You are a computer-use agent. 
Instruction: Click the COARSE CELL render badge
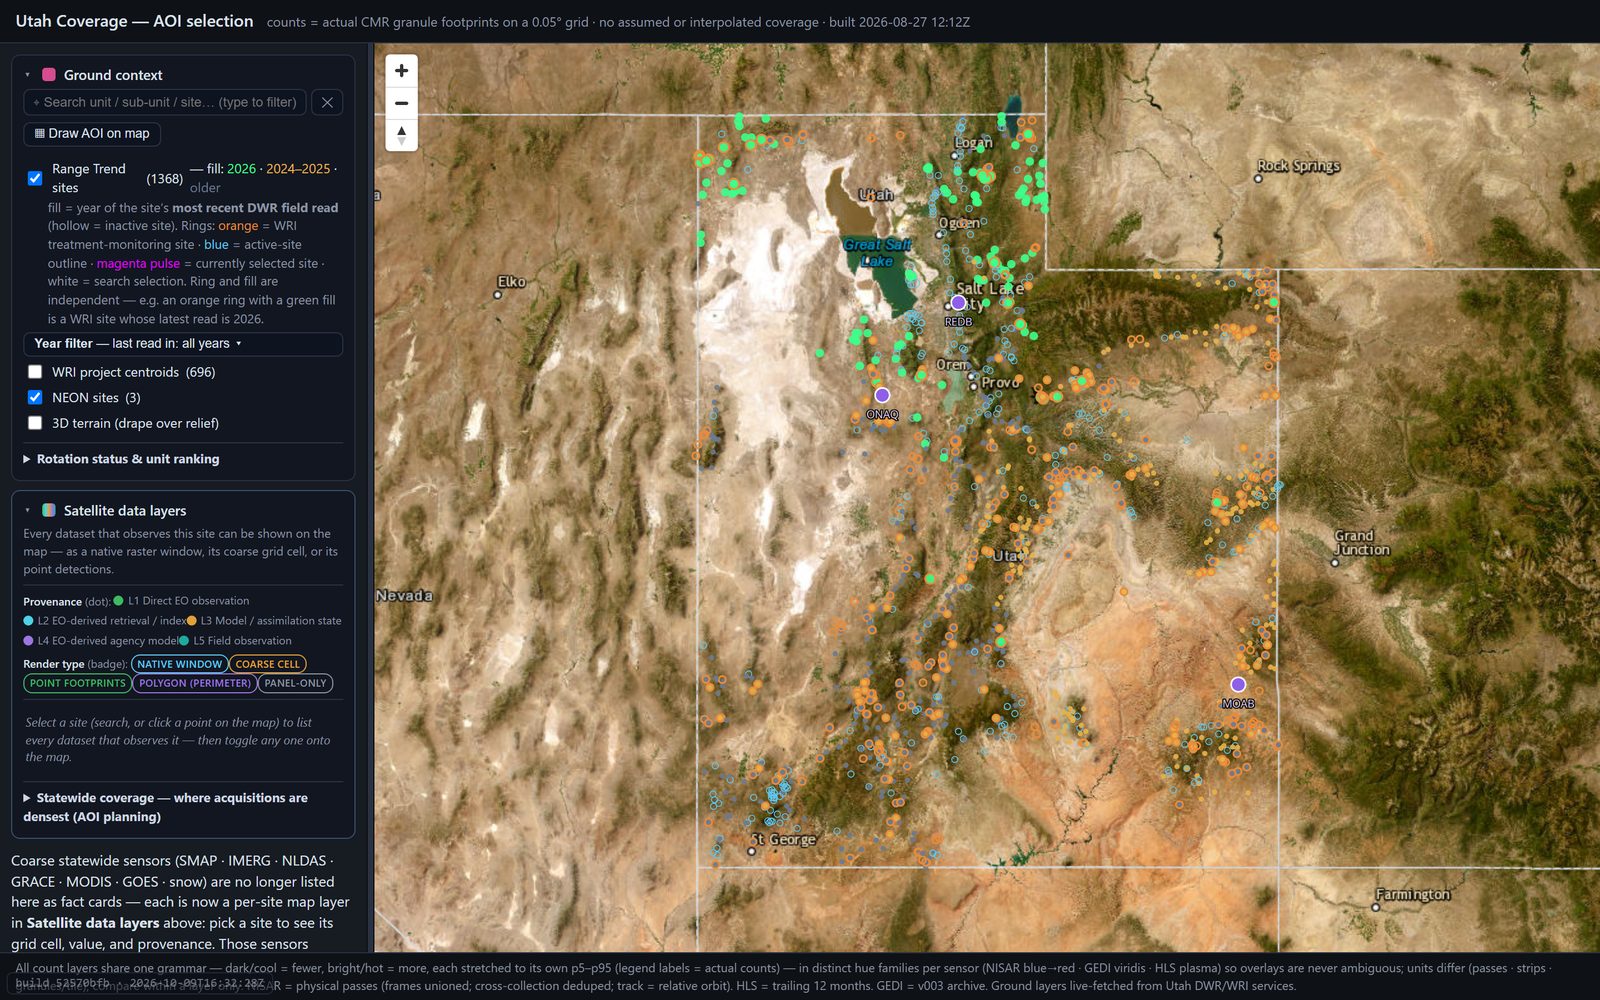click(268, 664)
